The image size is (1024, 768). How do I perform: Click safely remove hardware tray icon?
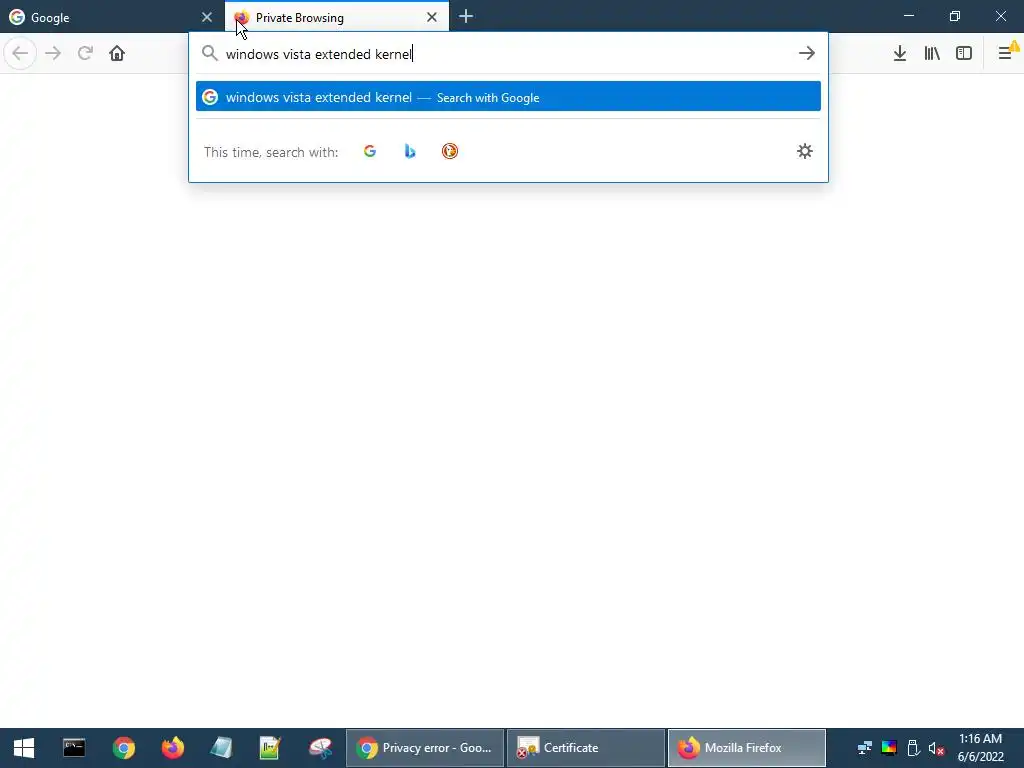(x=913, y=748)
